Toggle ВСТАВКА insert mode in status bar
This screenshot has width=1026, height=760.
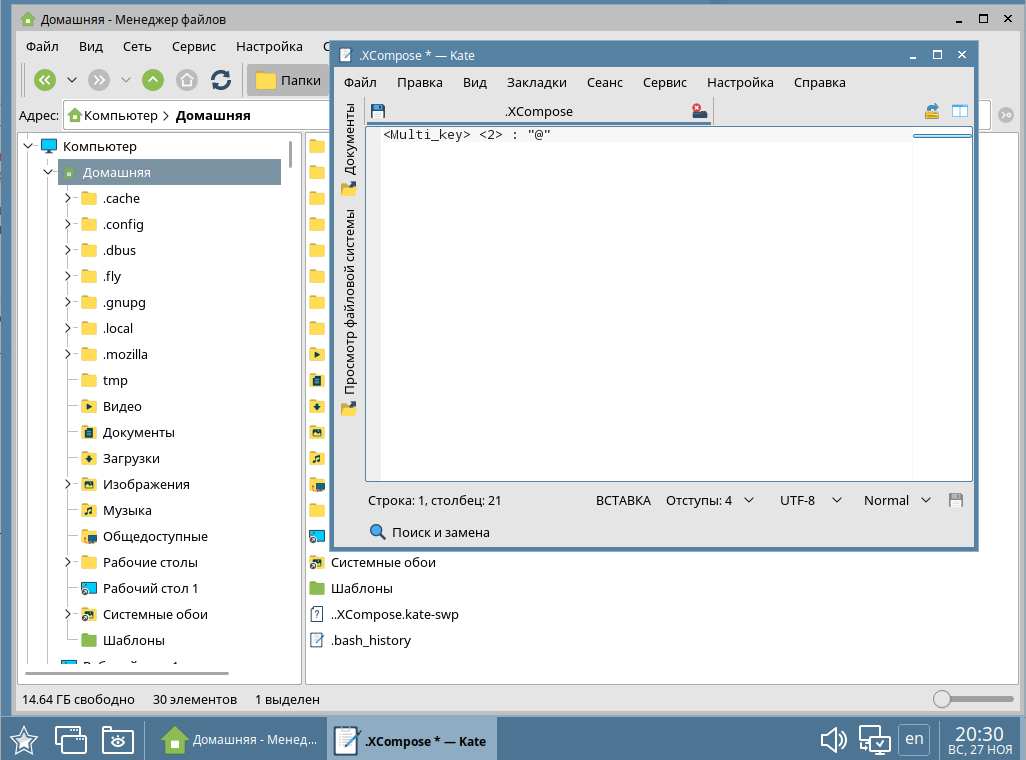pyautogui.click(x=623, y=500)
